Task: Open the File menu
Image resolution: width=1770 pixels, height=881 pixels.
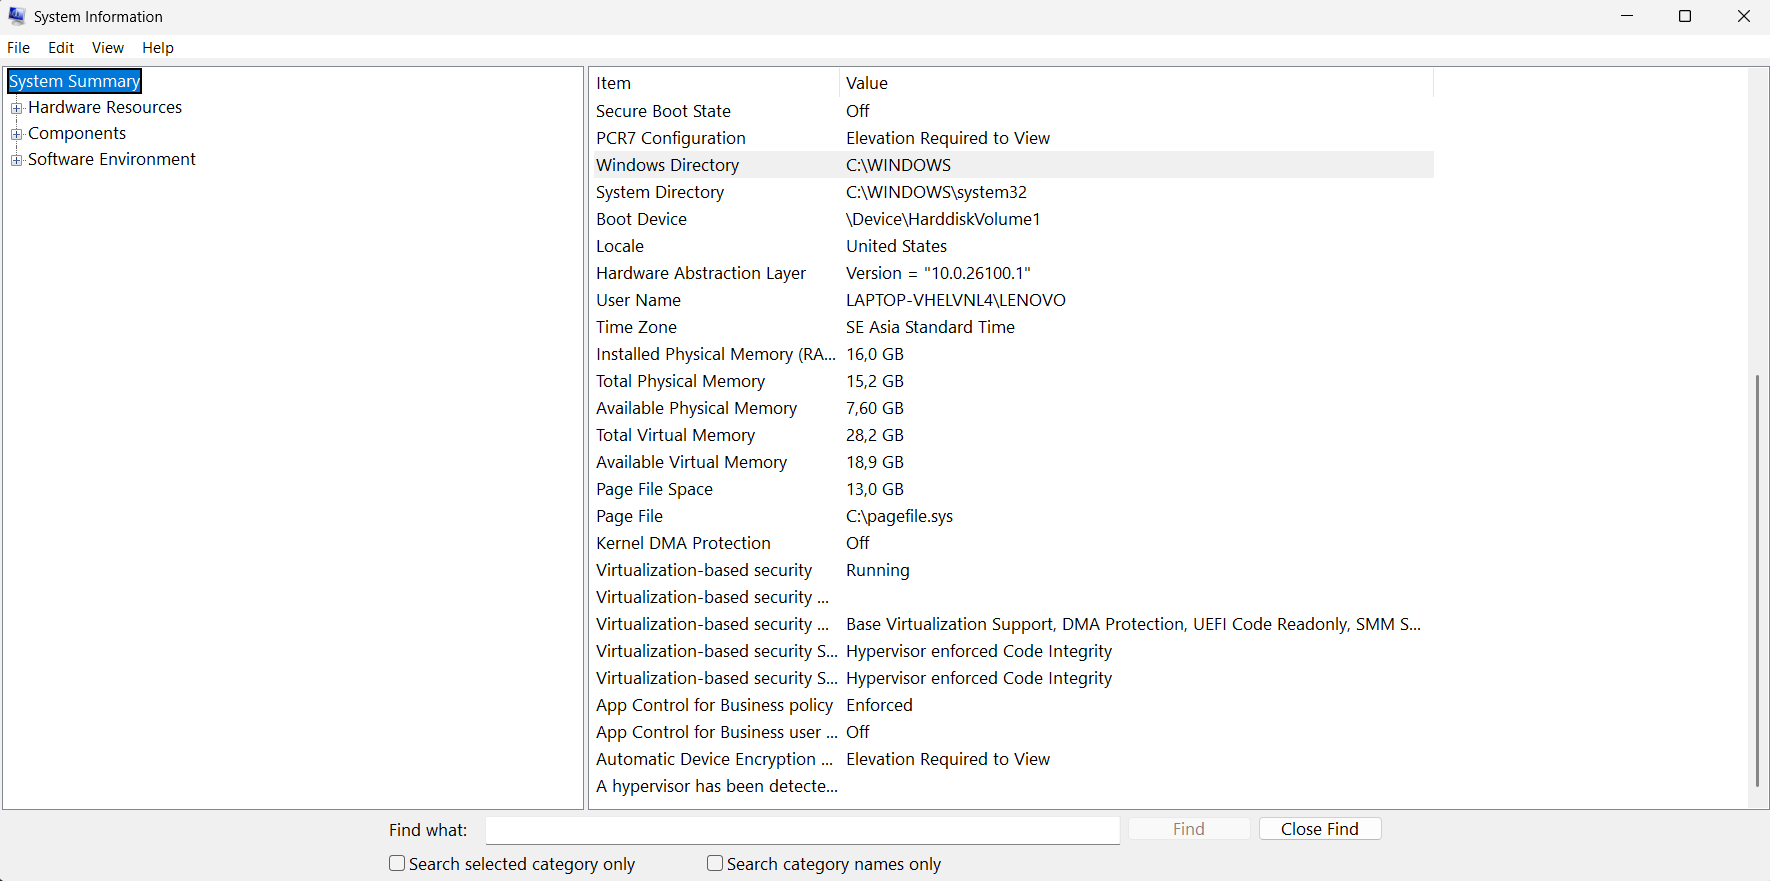Action: [x=19, y=48]
